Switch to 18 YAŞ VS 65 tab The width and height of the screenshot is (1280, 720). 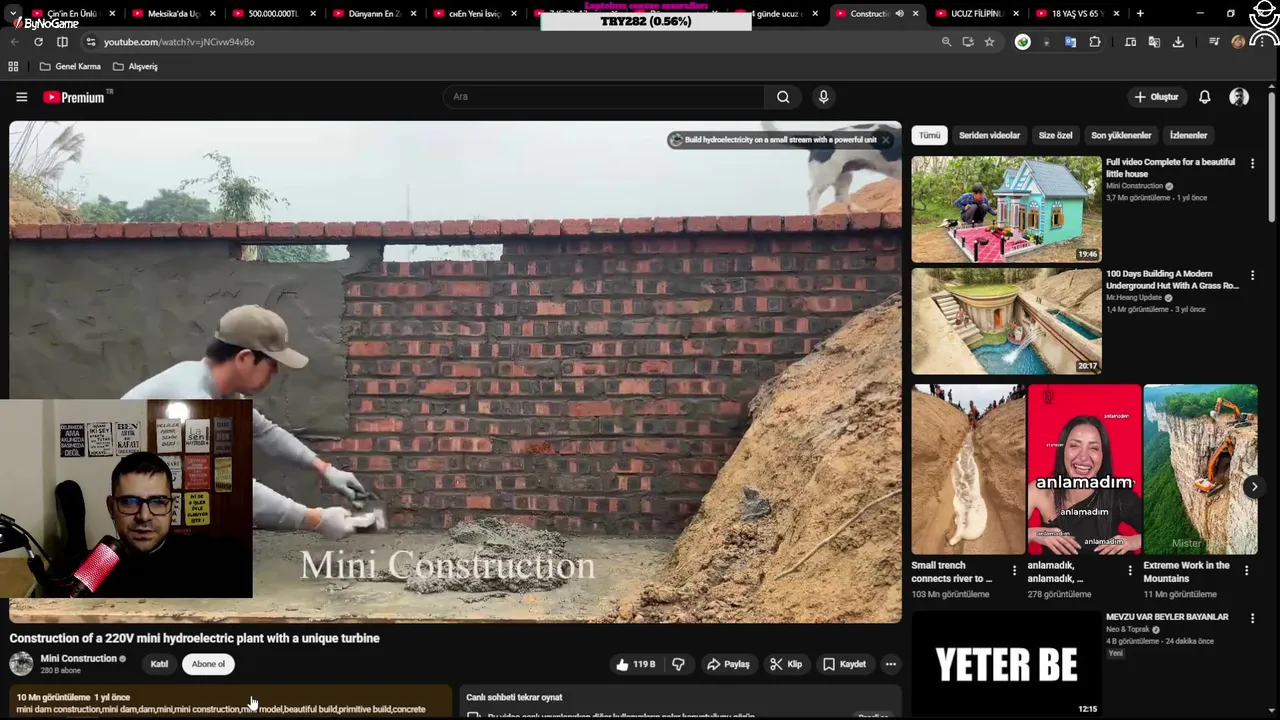[x=1077, y=14]
